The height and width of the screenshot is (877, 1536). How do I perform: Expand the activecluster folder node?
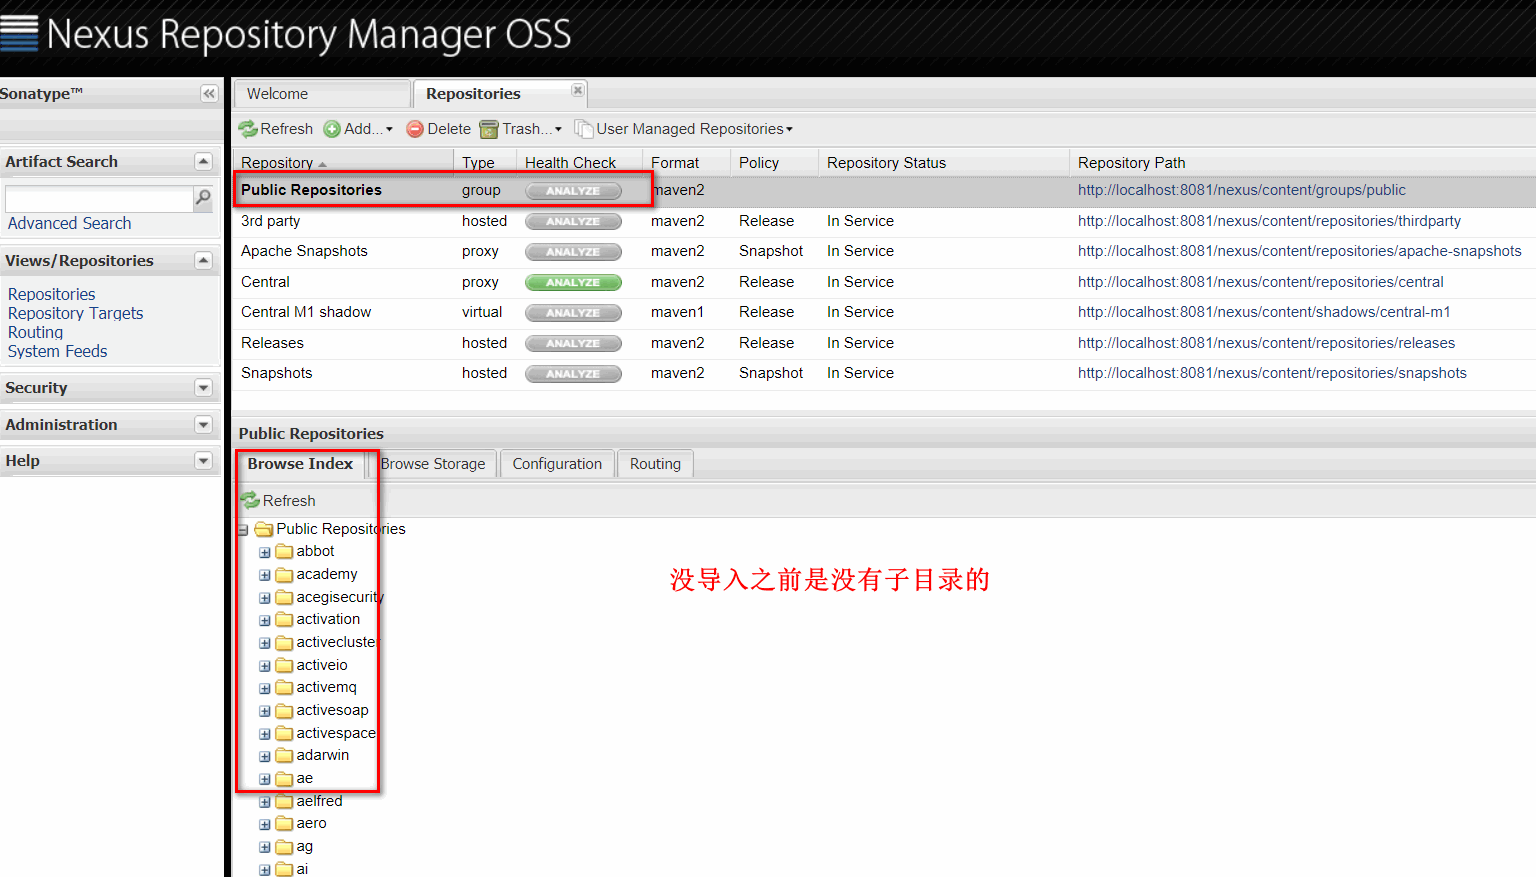point(265,643)
